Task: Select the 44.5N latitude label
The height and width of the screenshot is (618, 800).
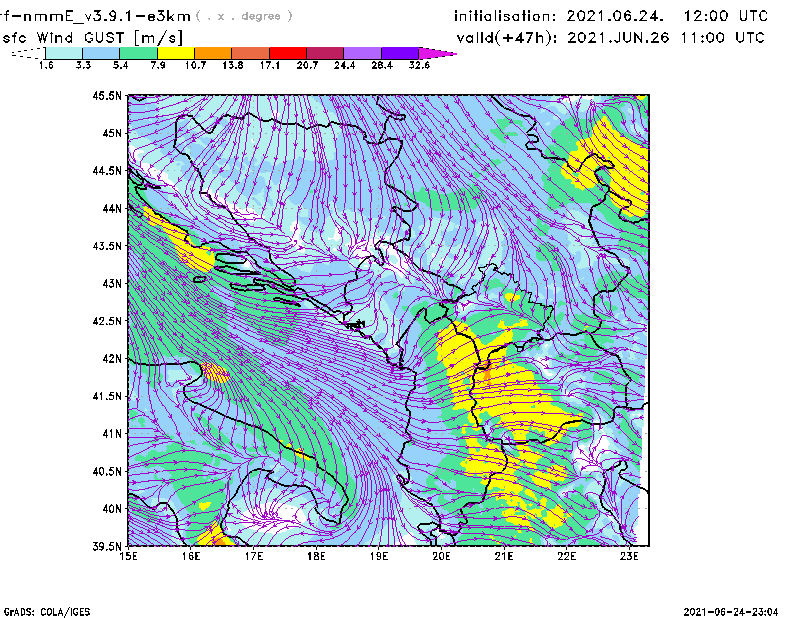Action: pyautogui.click(x=107, y=170)
